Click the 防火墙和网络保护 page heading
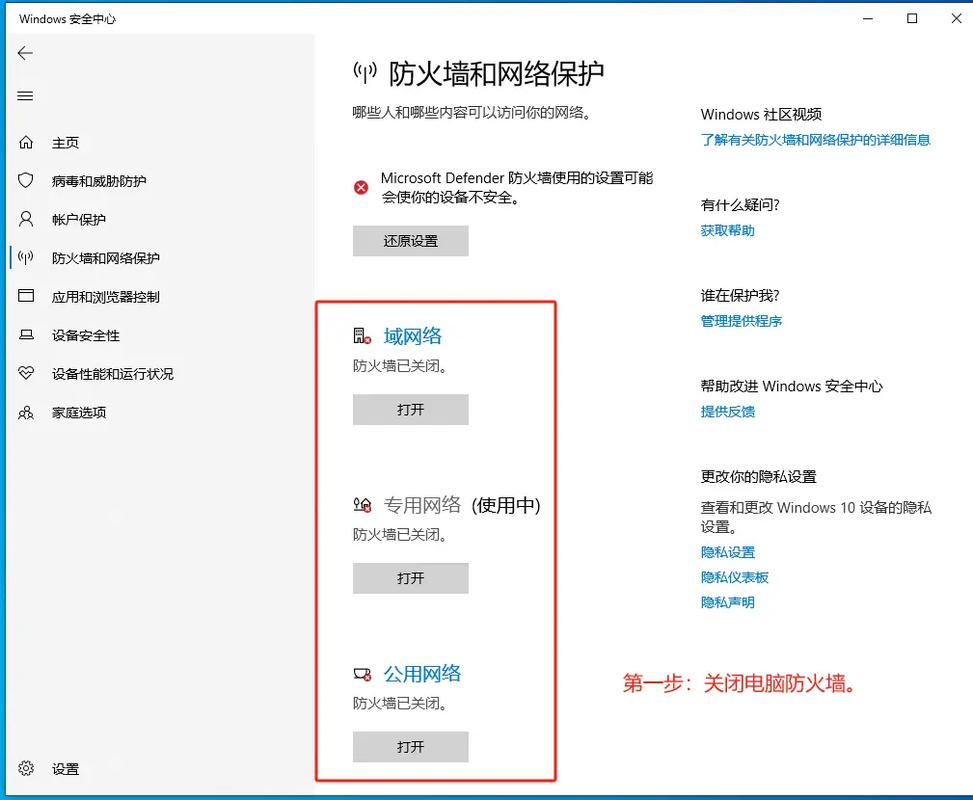Image resolution: width=973 pixels, height=800 pixels. [496, 74]
